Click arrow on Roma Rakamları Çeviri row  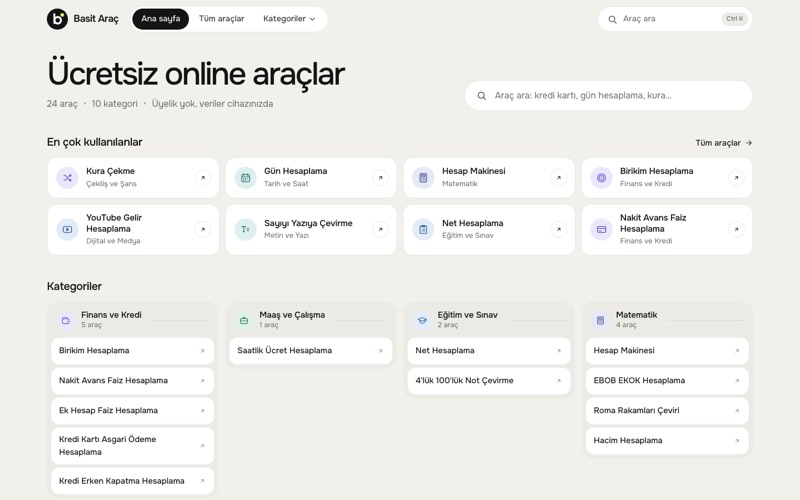tap(737, 411)
